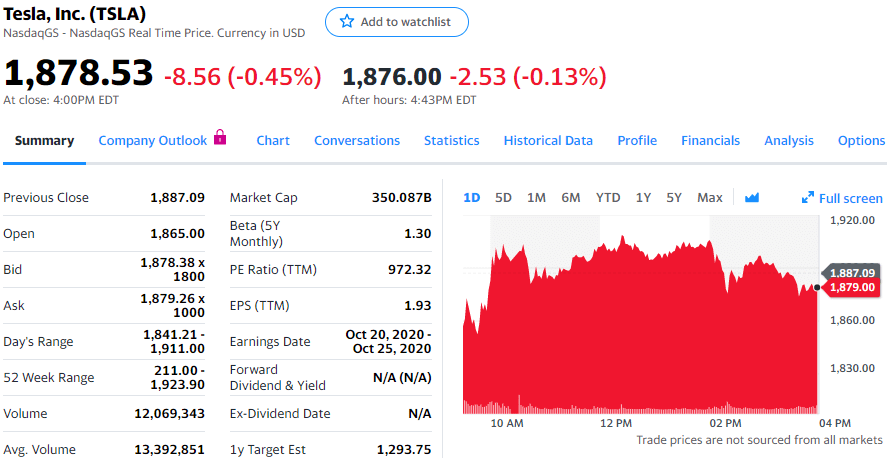This screenshot has height=458, width=887.
Task: Click the 1,879.00 price marker on chart
Action: 851,287
